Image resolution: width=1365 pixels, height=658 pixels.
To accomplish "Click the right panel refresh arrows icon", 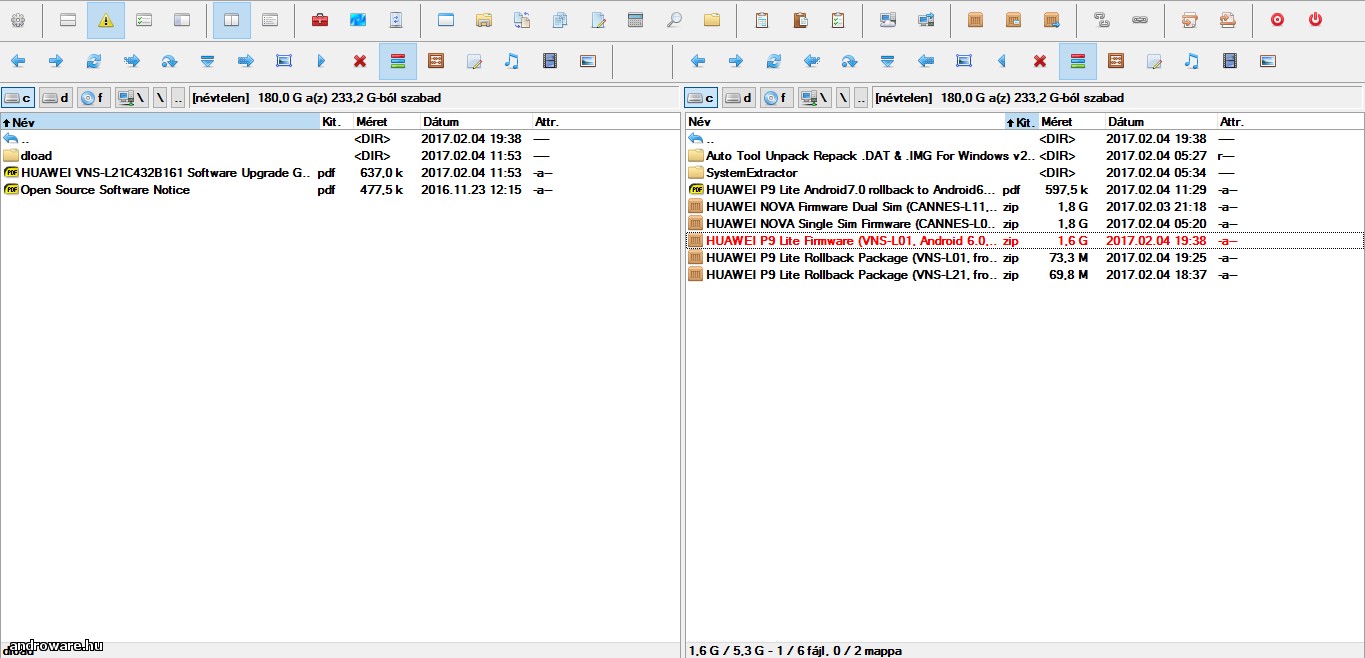I will 774,61.
